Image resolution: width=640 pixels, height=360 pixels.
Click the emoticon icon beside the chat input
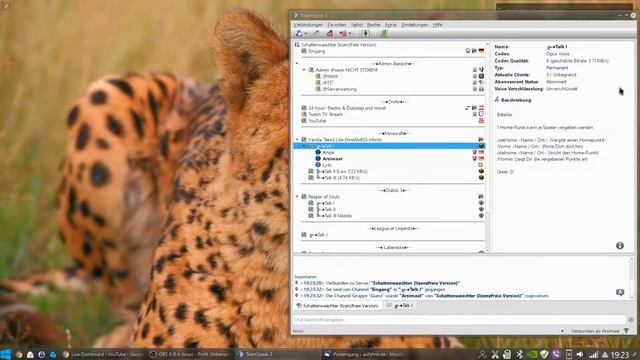(x=631, y=320)
